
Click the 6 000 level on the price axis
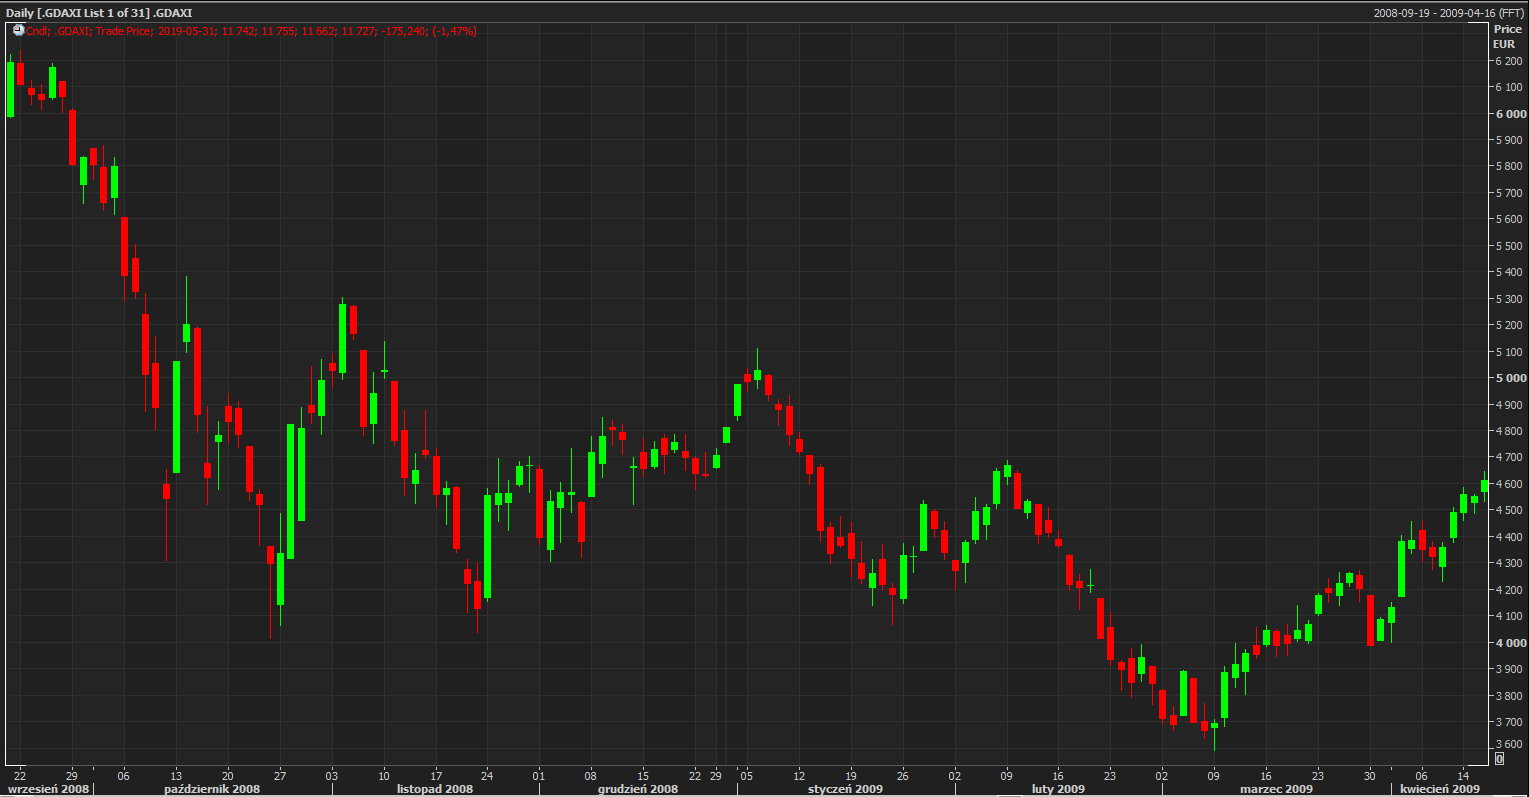click(1509, 114)
